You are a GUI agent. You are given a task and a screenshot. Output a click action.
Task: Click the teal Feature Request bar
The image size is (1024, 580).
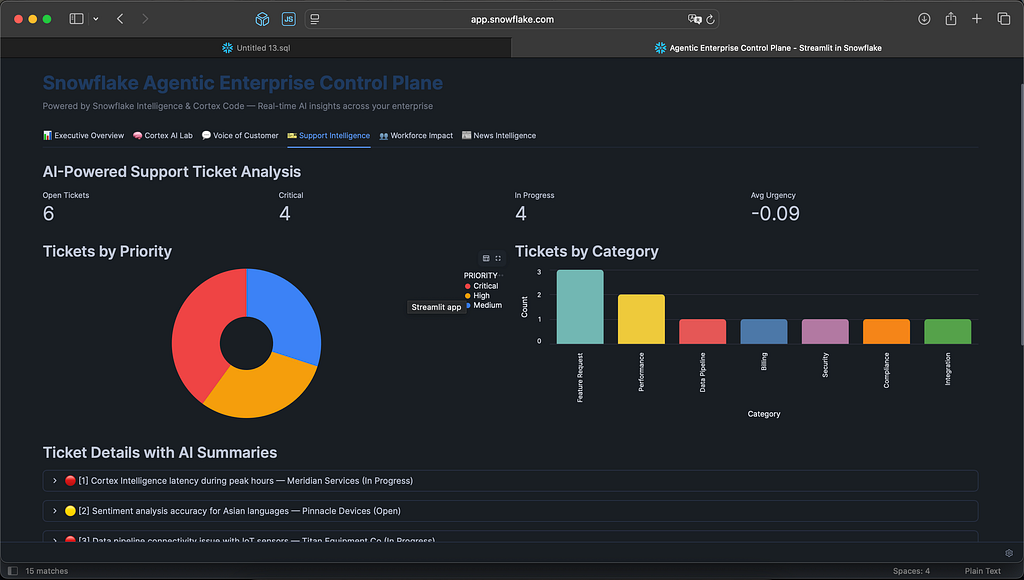580,307
